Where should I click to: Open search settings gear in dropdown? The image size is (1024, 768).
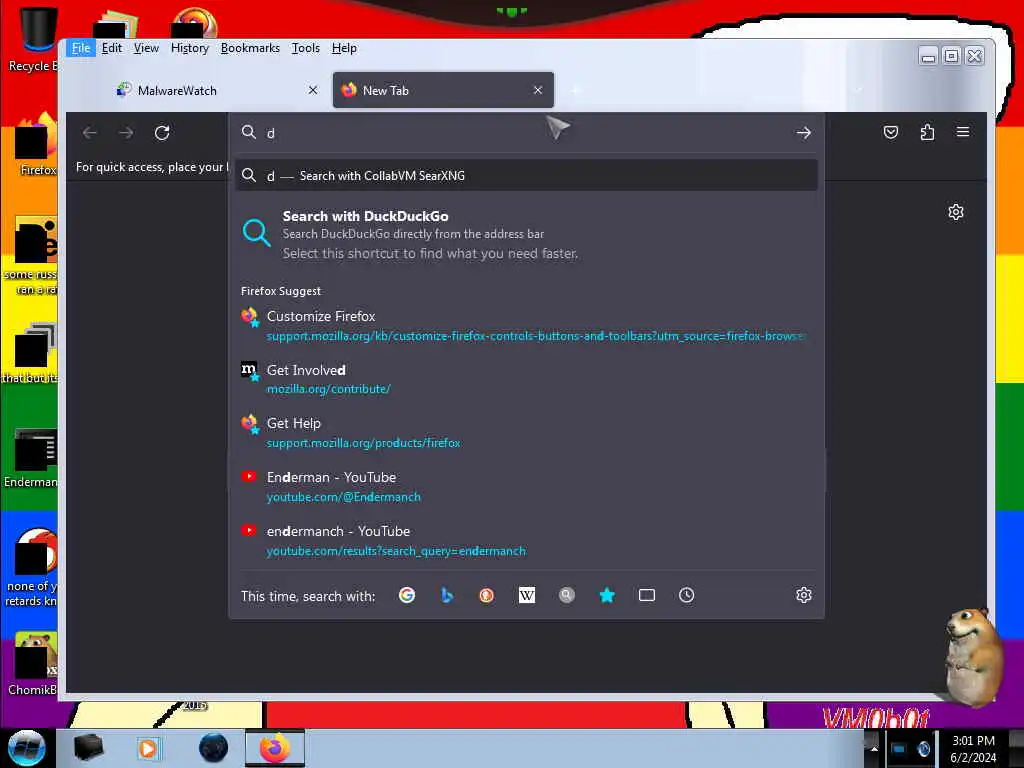(804, 595)
